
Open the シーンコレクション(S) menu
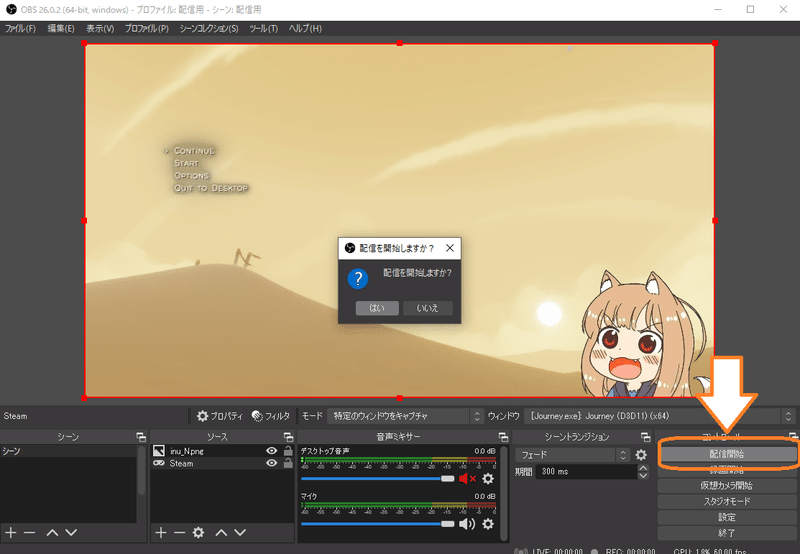(x=209, y=29)
